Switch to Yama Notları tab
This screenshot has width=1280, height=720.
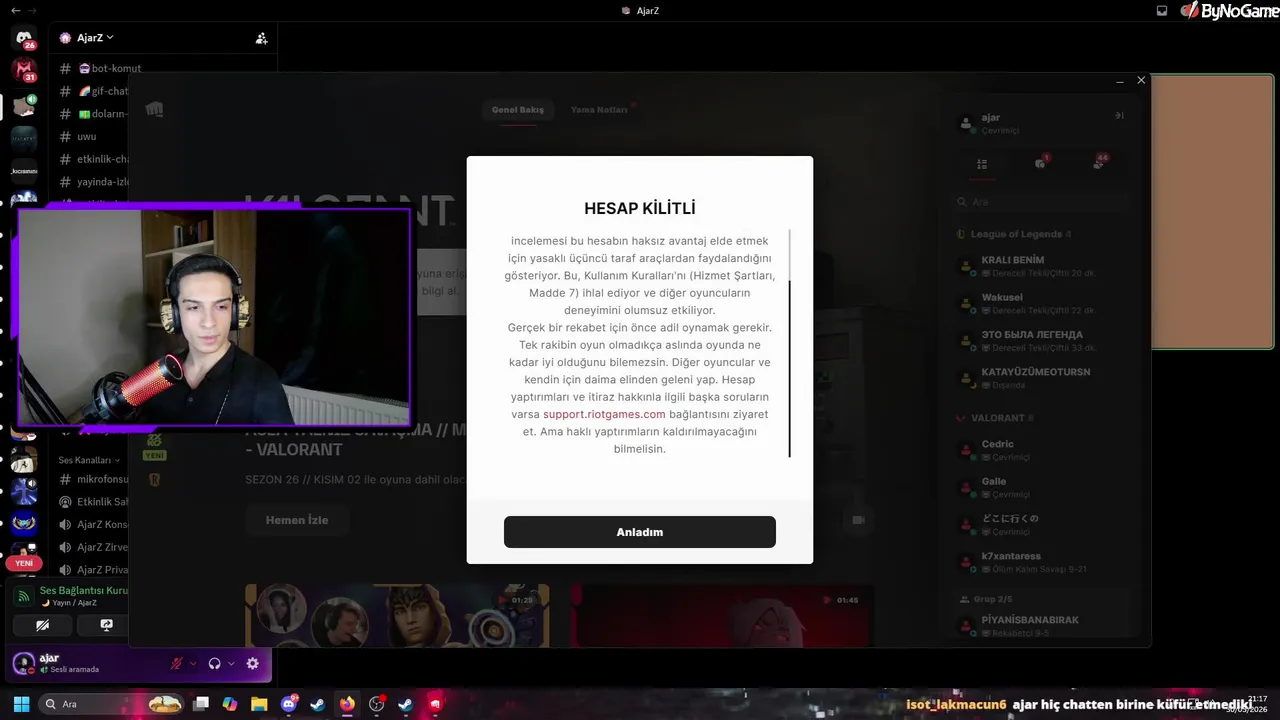coord(599,110)
